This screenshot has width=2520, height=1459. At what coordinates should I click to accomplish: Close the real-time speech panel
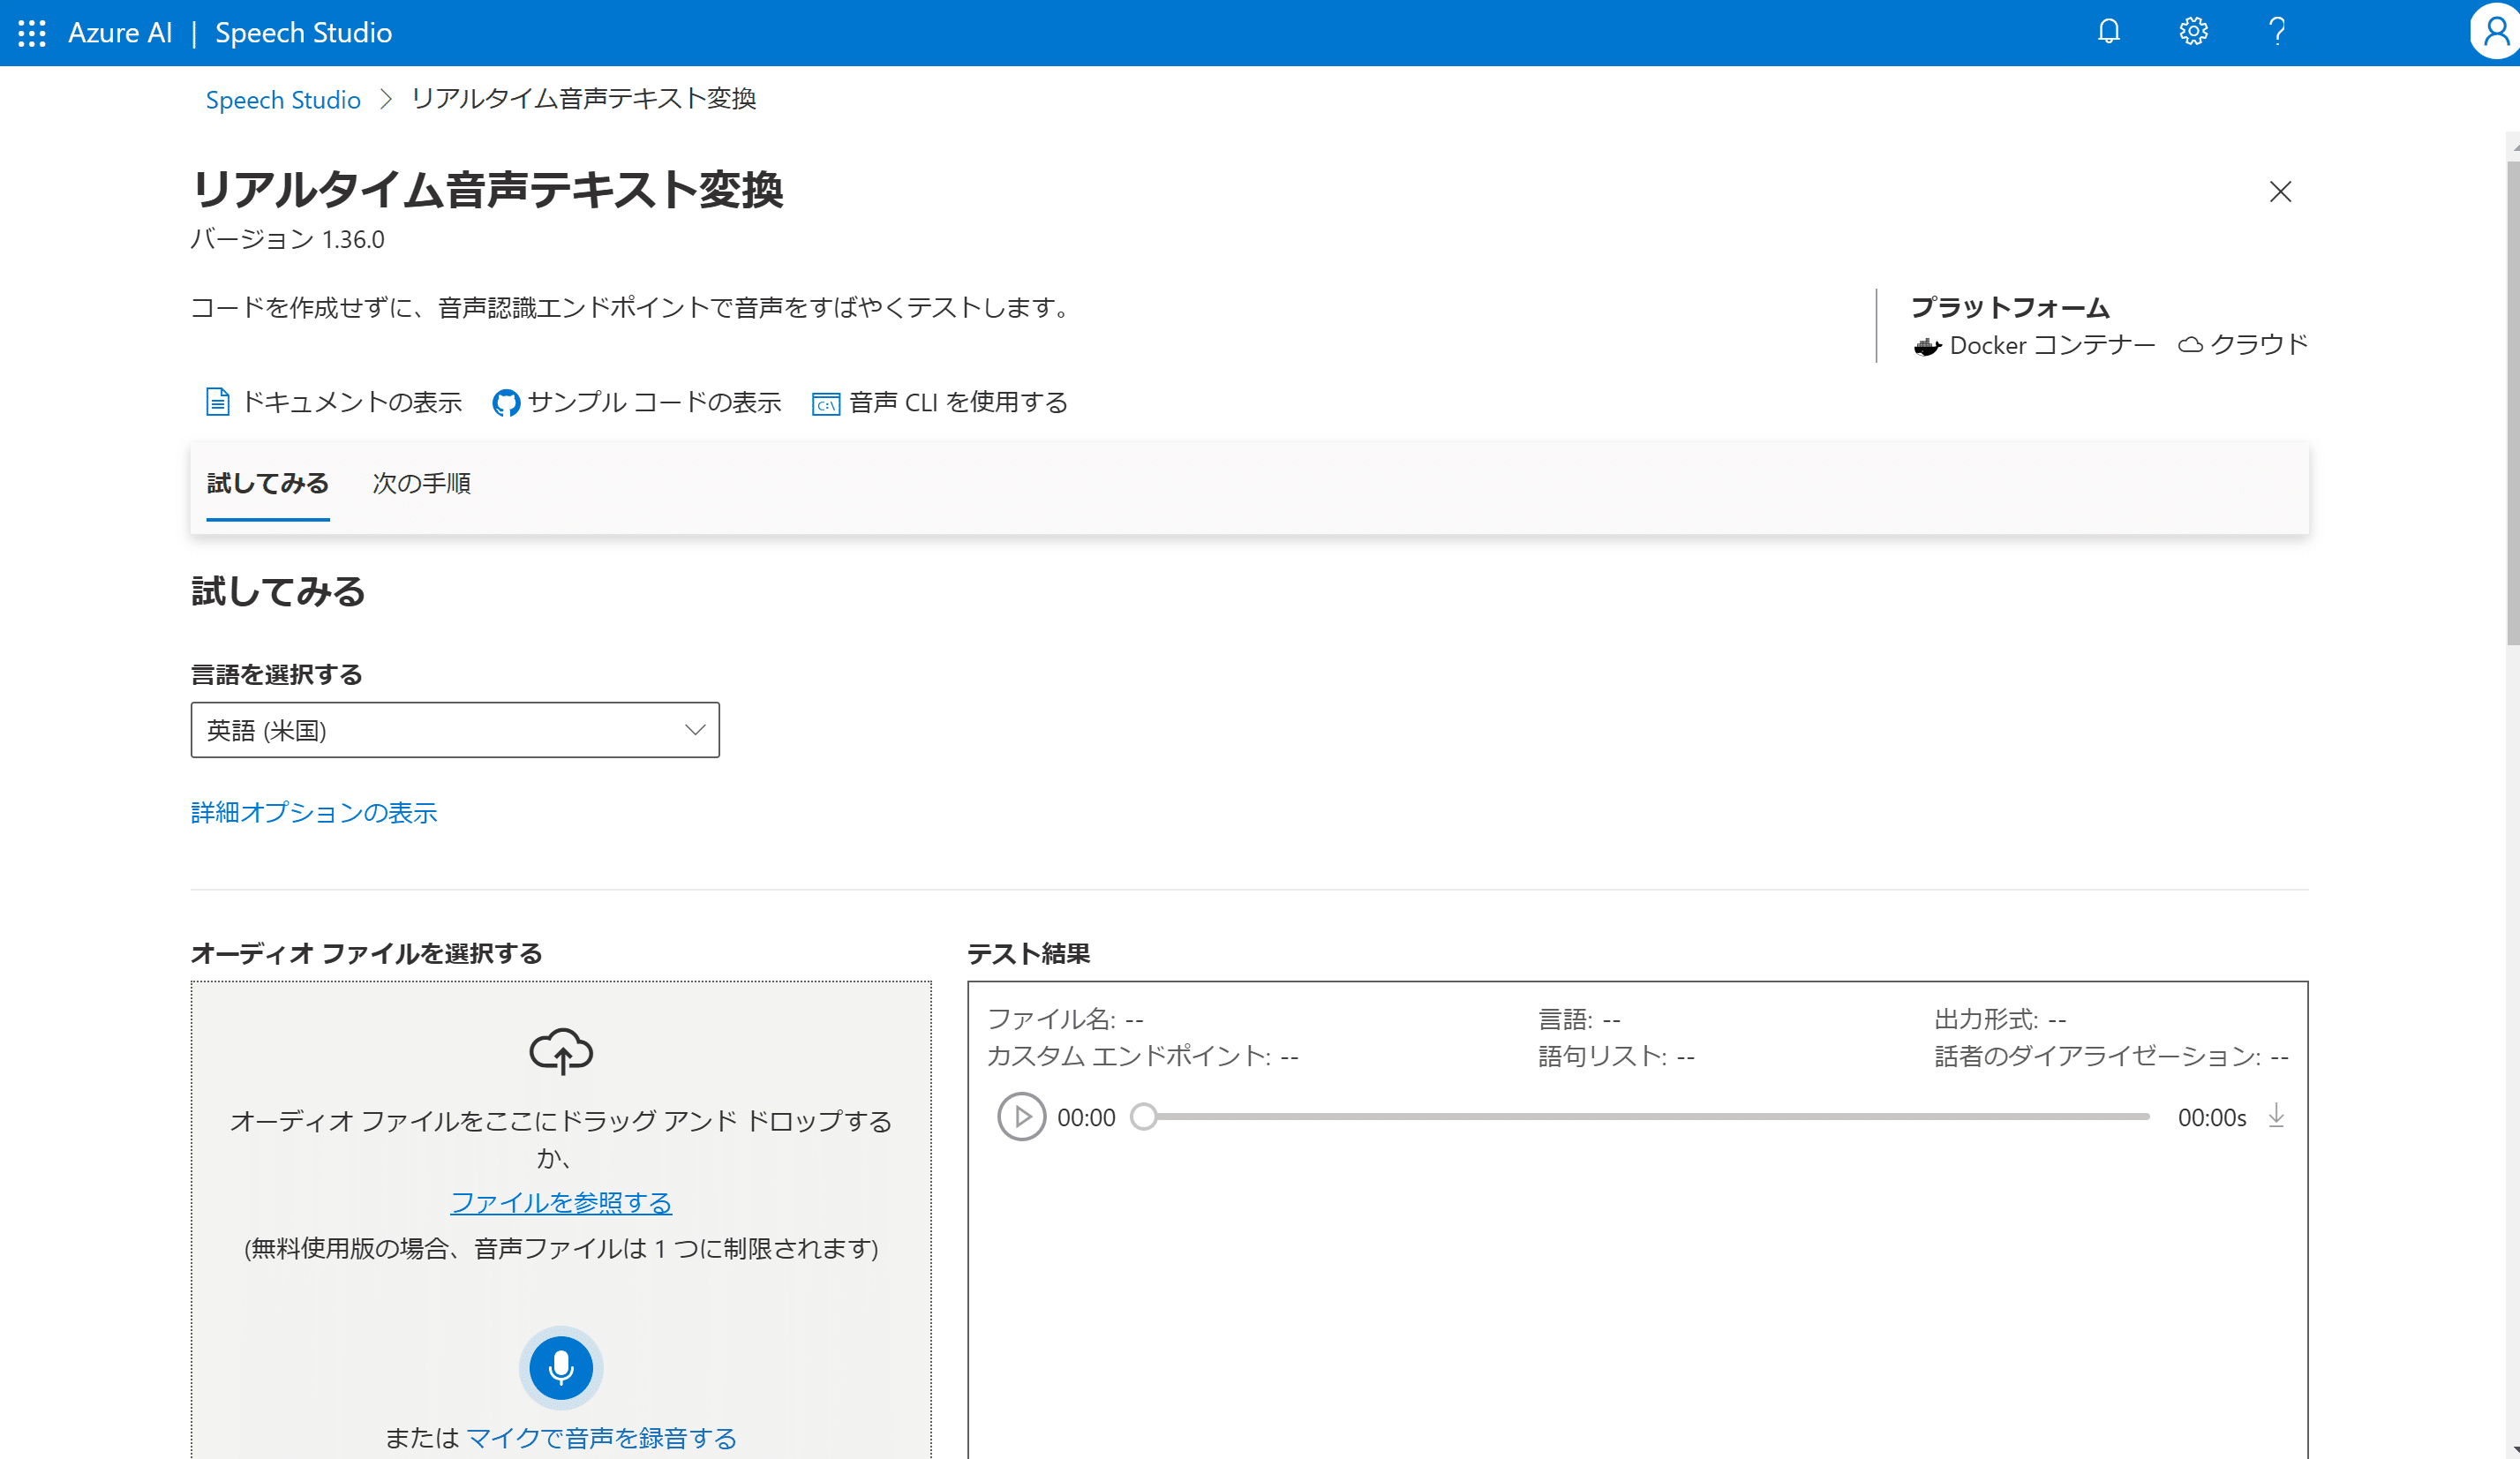[2280, 191]
